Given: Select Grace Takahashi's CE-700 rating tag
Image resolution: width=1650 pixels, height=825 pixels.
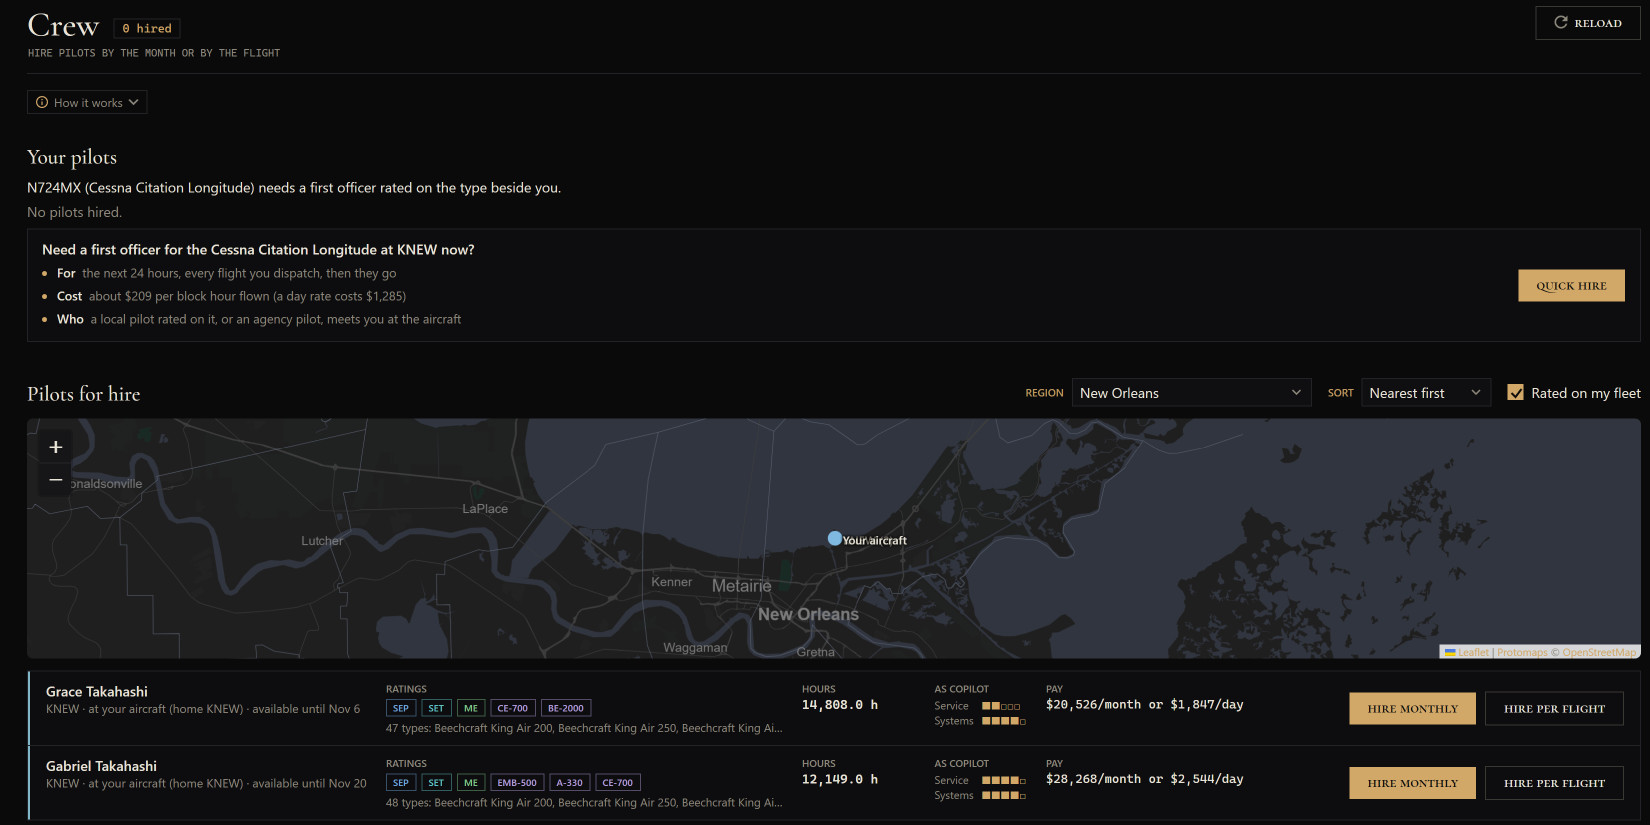Looking at the screenshot, I should [513, 708].
